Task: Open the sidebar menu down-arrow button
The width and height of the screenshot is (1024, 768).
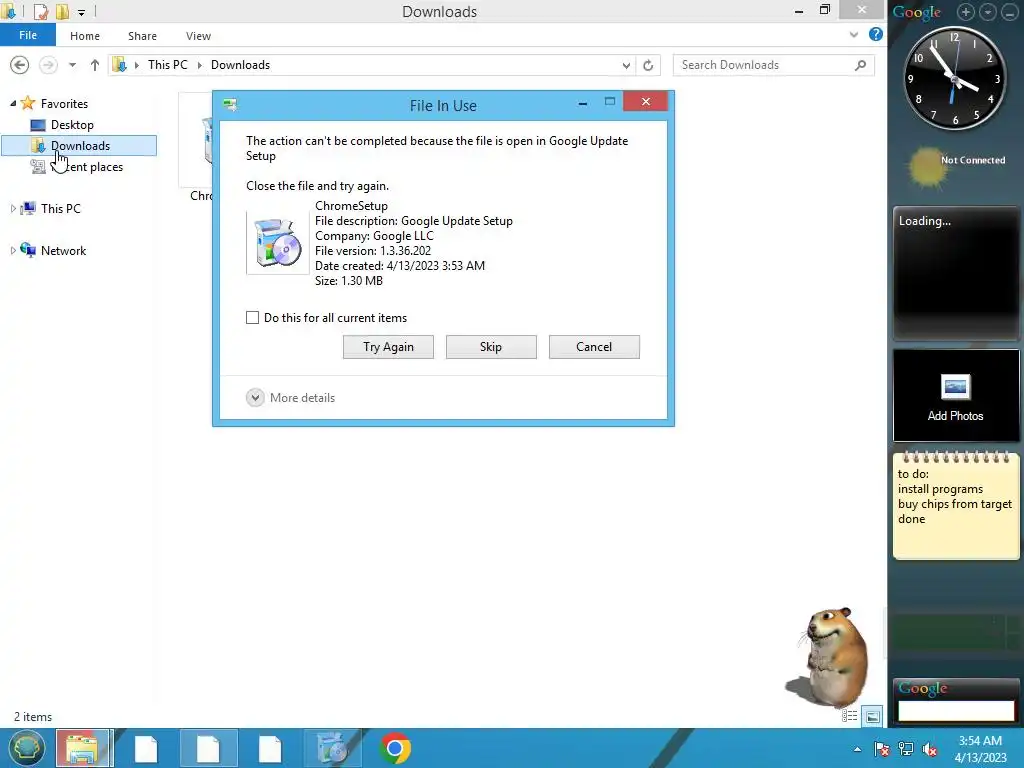Action: click(987, 12)
